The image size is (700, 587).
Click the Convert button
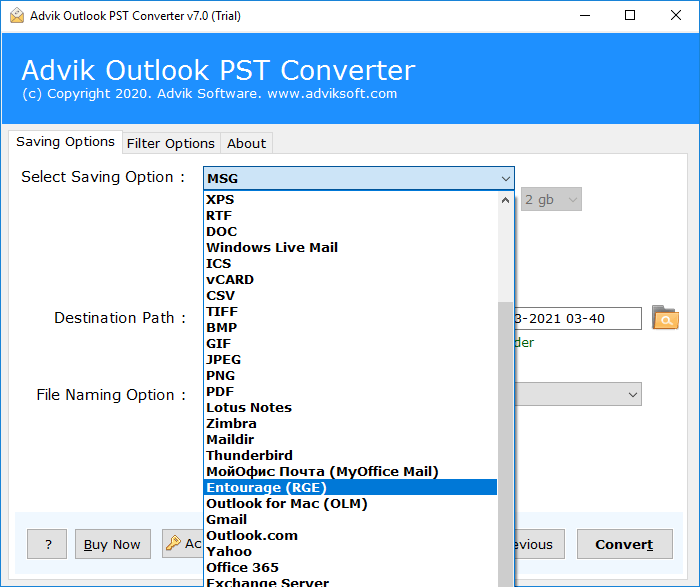point(624,544)
